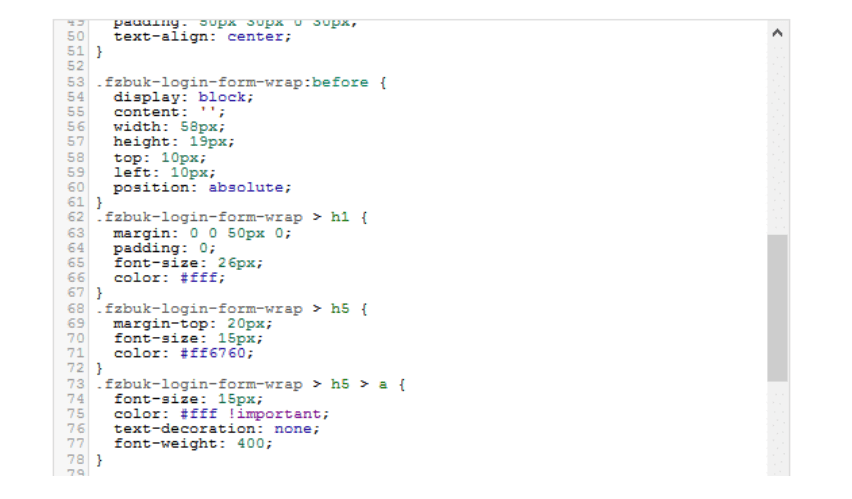Click the 'position: absolute;' declaration
The image size is (852, 499).
pos(203,188)
